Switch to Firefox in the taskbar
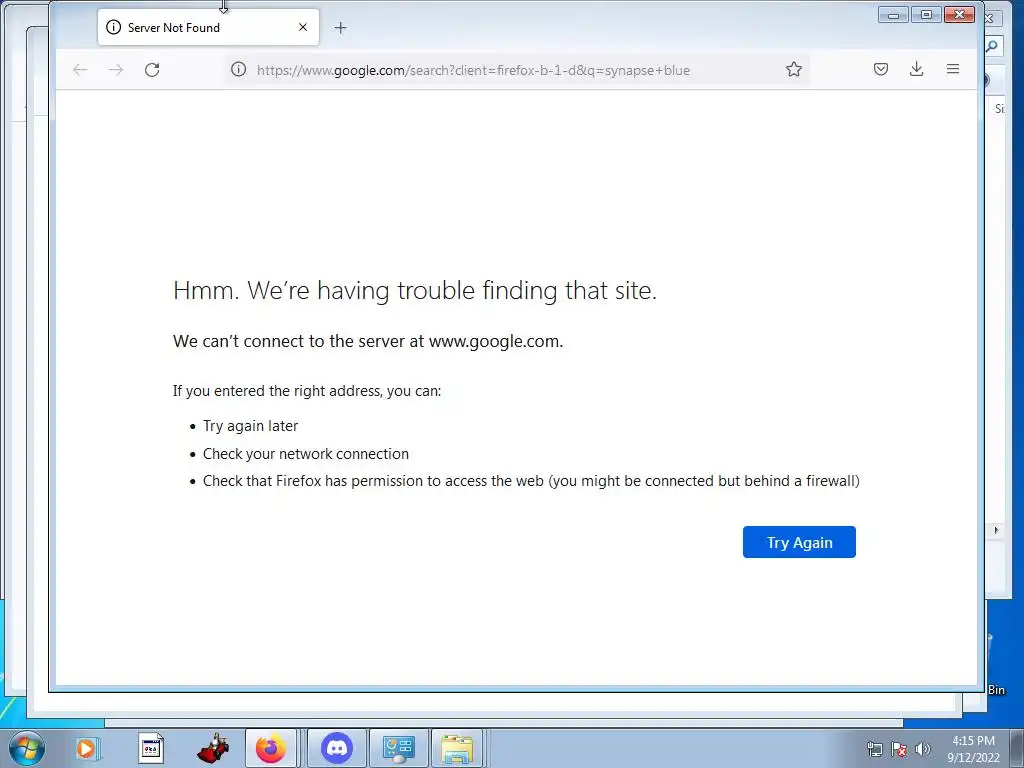1024x768 pixels. coord(271,748)
